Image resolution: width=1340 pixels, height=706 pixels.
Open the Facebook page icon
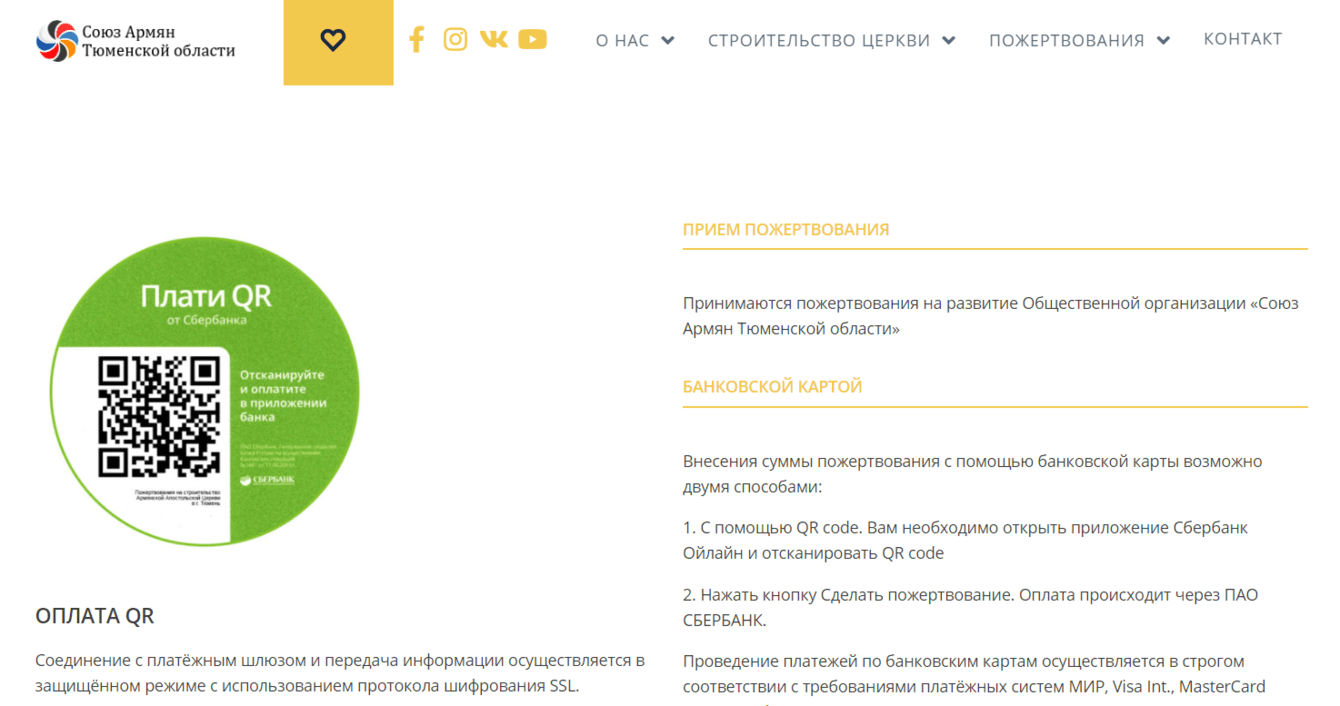(417, 39)
